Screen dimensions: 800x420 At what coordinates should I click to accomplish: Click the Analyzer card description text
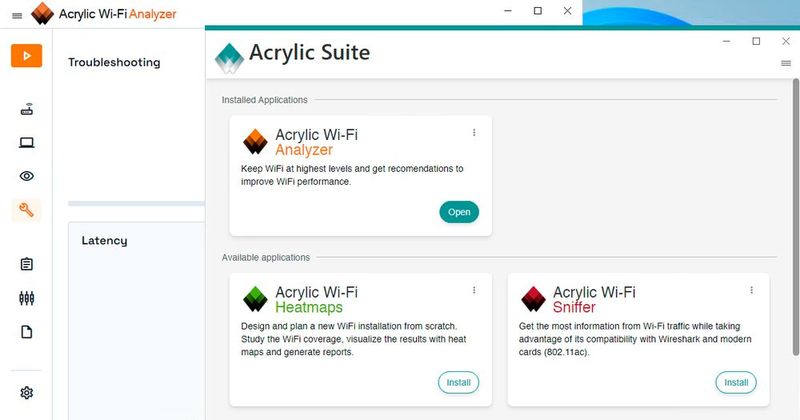tap(352, 175)
